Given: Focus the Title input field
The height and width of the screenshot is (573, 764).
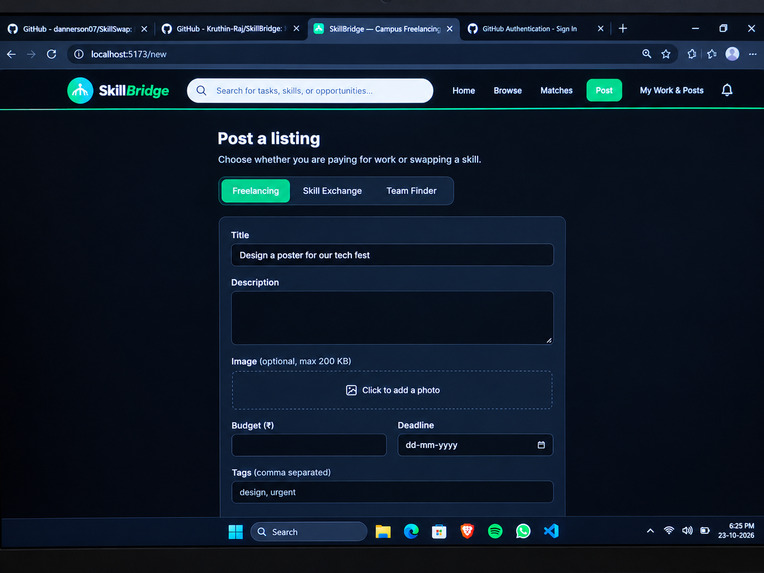Looking at the screenshot, I should 392,255.
